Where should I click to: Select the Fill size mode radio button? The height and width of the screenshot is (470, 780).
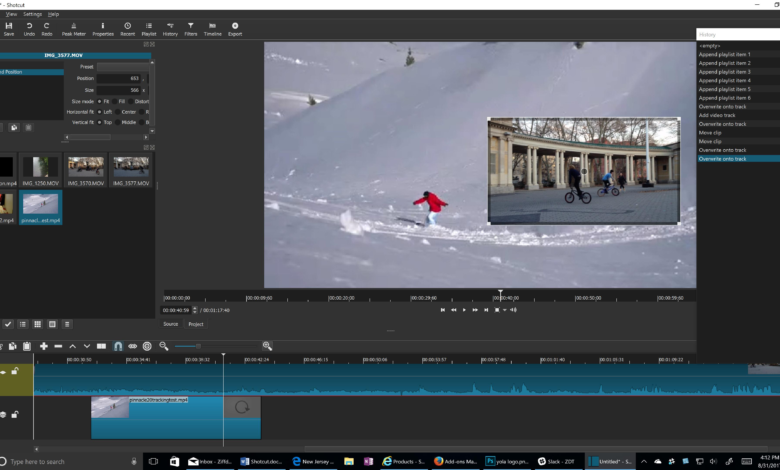[x=117, y=101]
